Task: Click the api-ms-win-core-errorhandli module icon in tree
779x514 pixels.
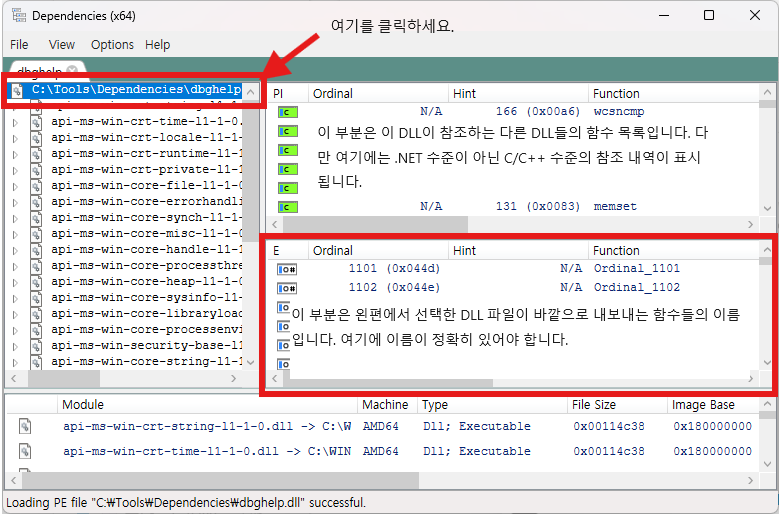Action: [36, 202]
